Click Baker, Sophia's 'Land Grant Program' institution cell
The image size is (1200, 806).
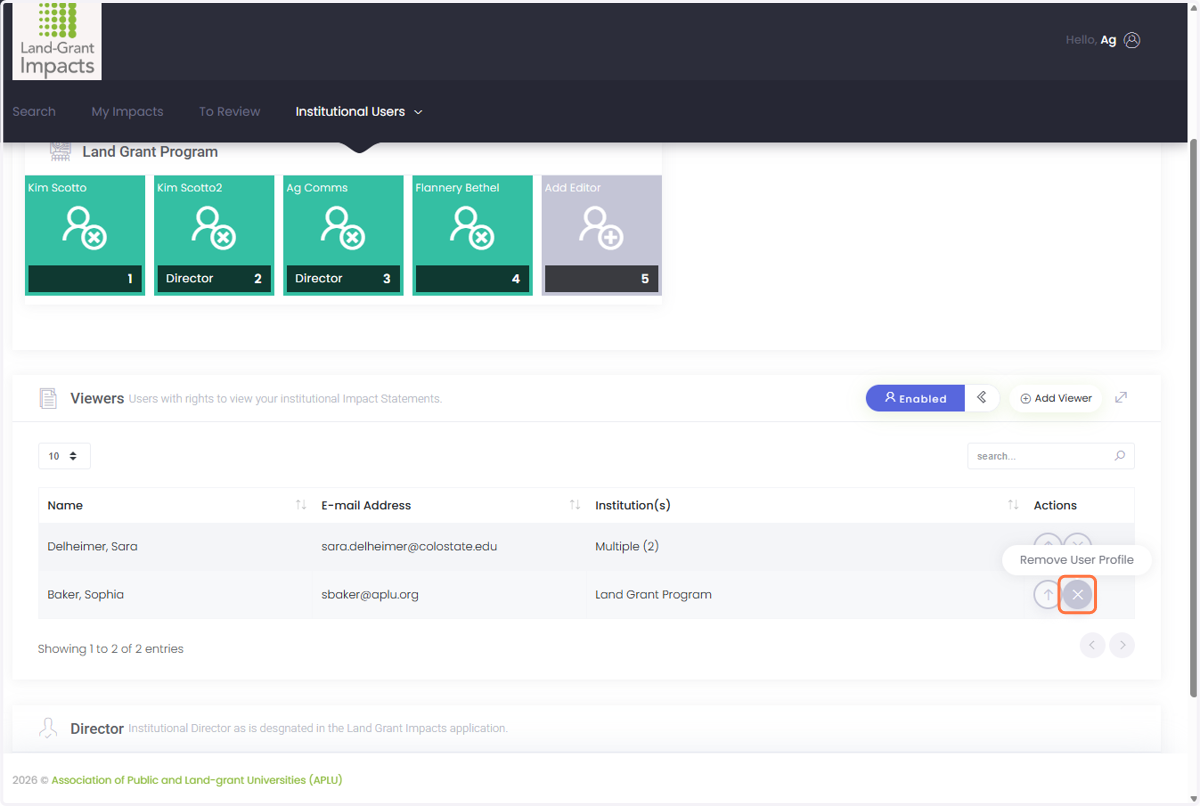[653, 595]
